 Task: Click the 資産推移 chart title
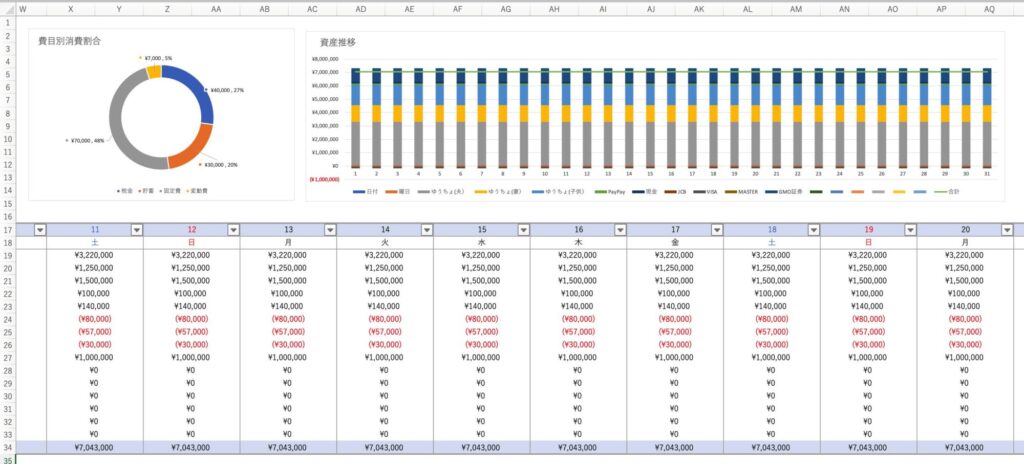click(x=338, y=43)
